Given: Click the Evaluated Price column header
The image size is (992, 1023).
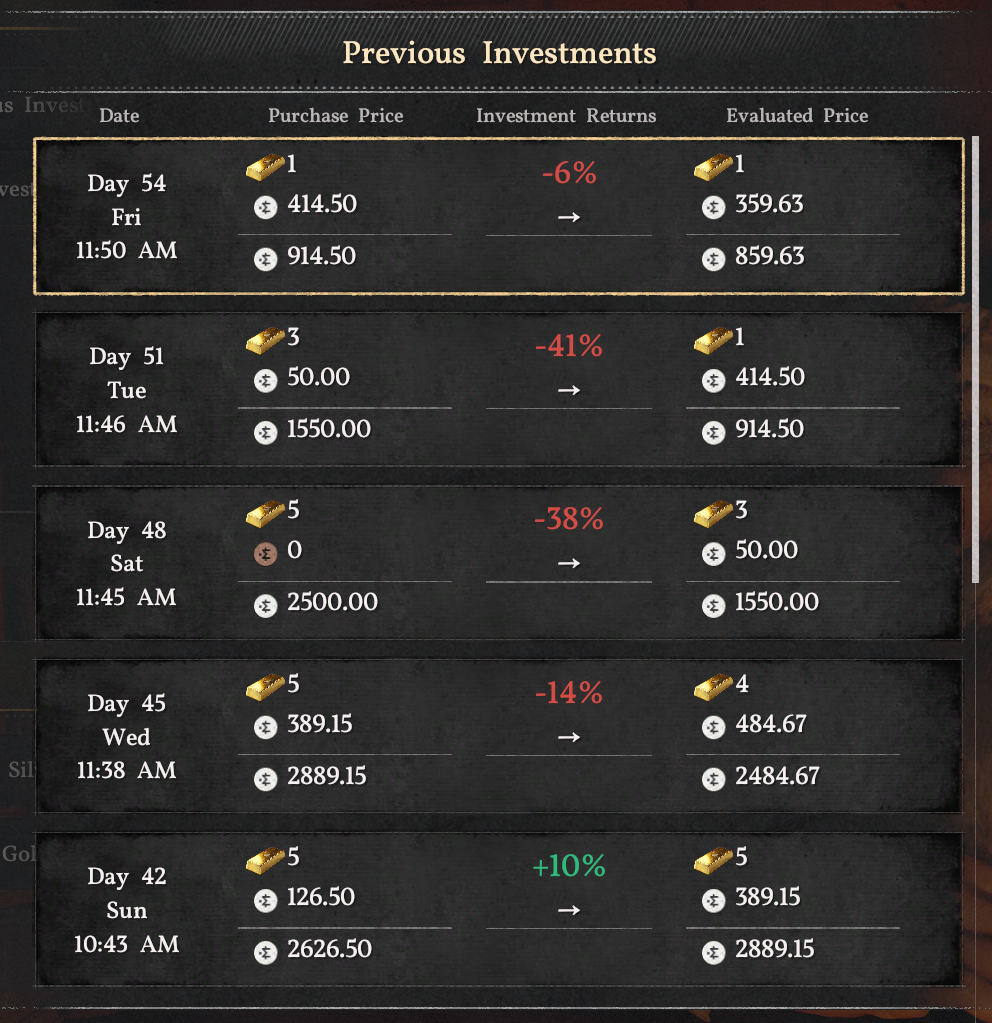Looking at the screenshot, I should [797, 116].
